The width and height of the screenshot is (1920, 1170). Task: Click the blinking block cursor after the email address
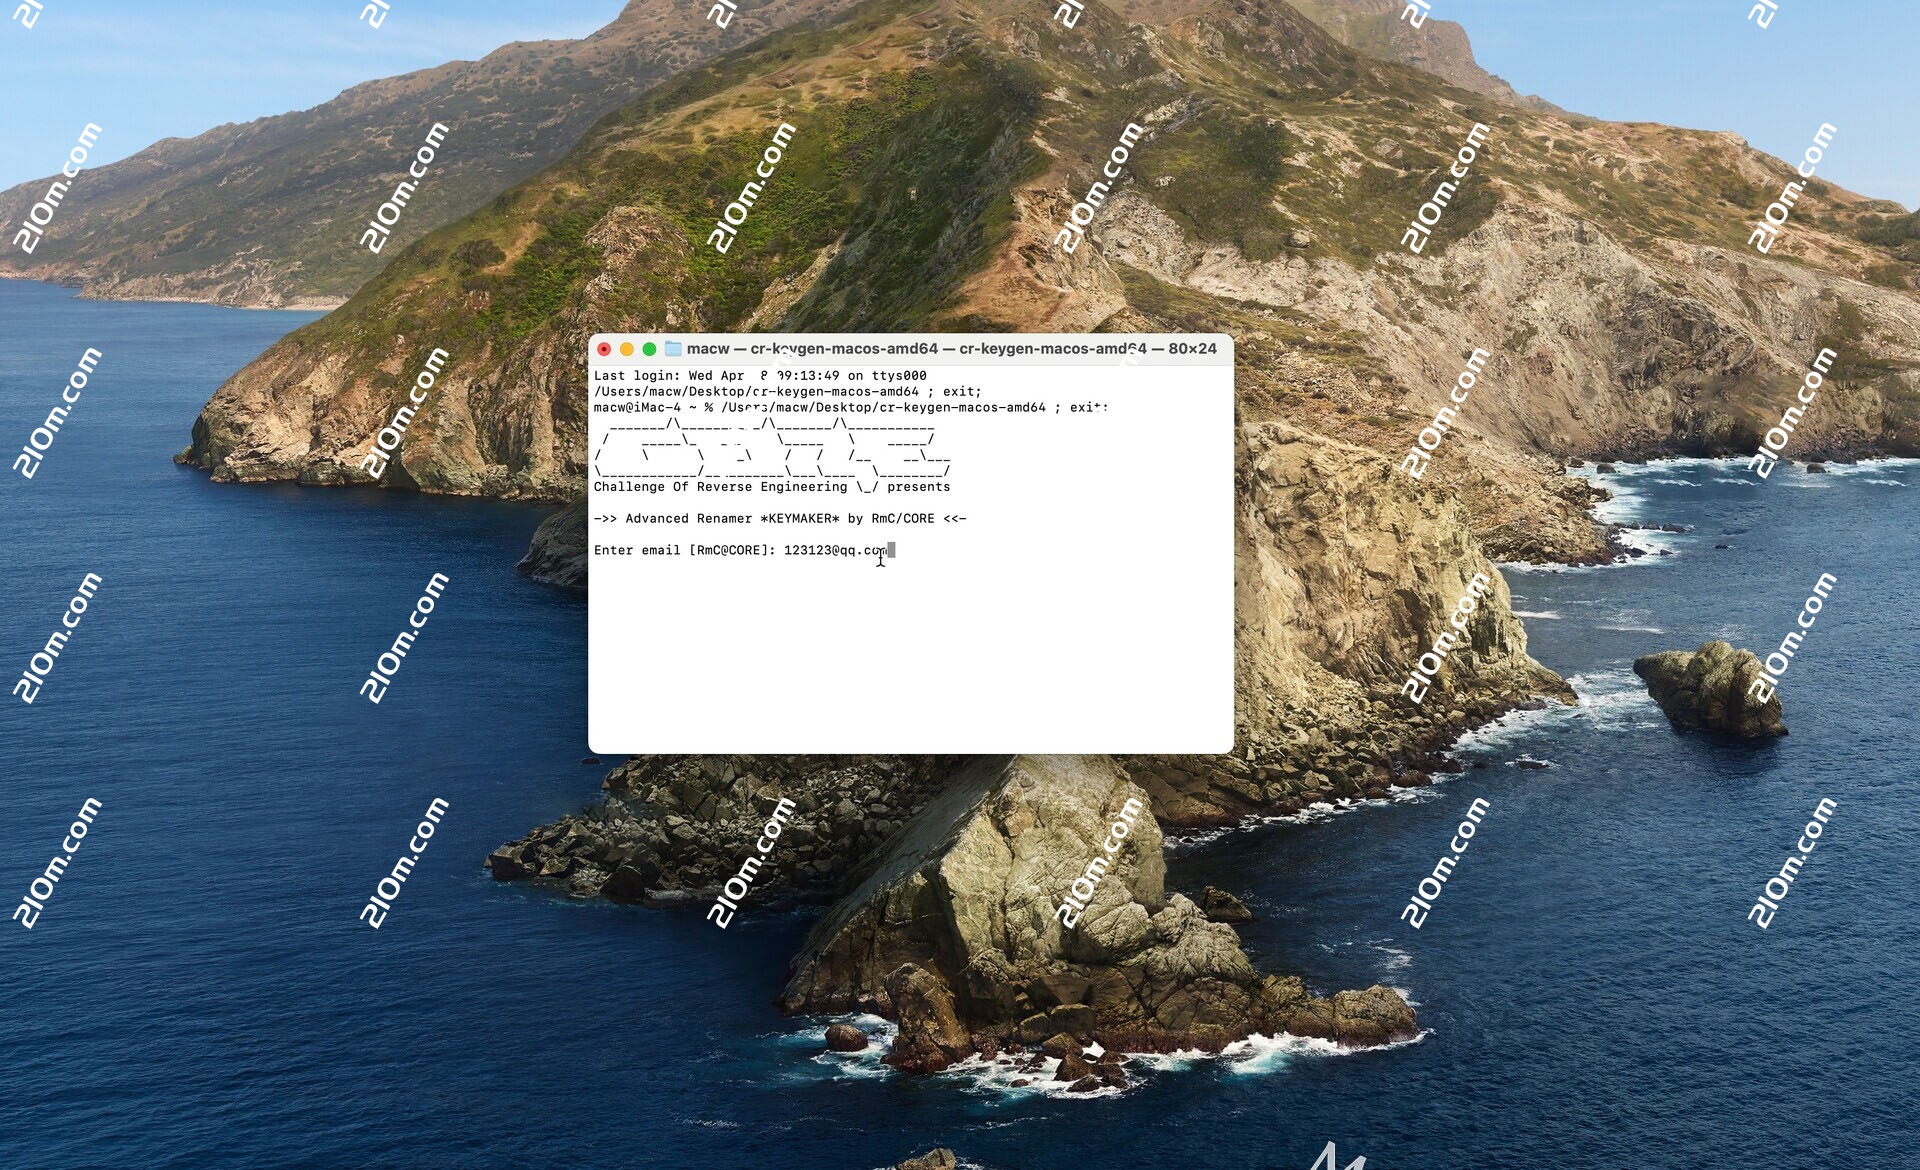(889, 550)
